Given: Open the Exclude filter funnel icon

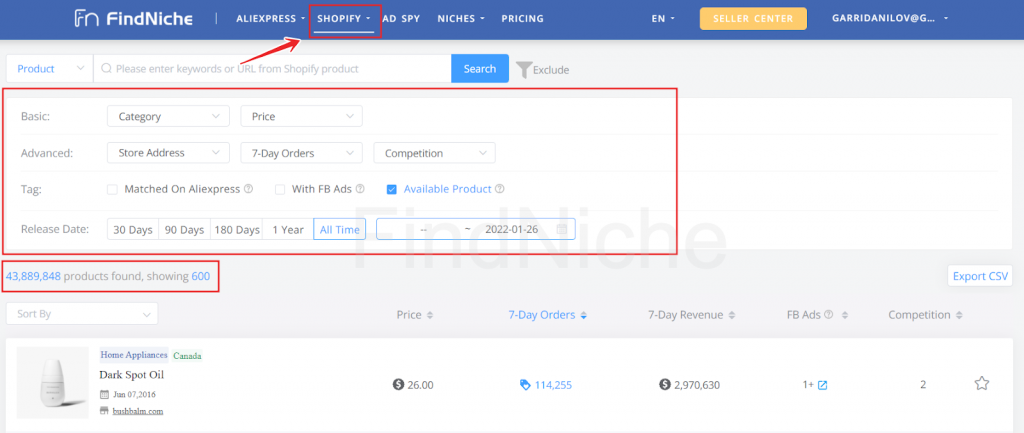Looking at the screenshot, I should point(524,69).
